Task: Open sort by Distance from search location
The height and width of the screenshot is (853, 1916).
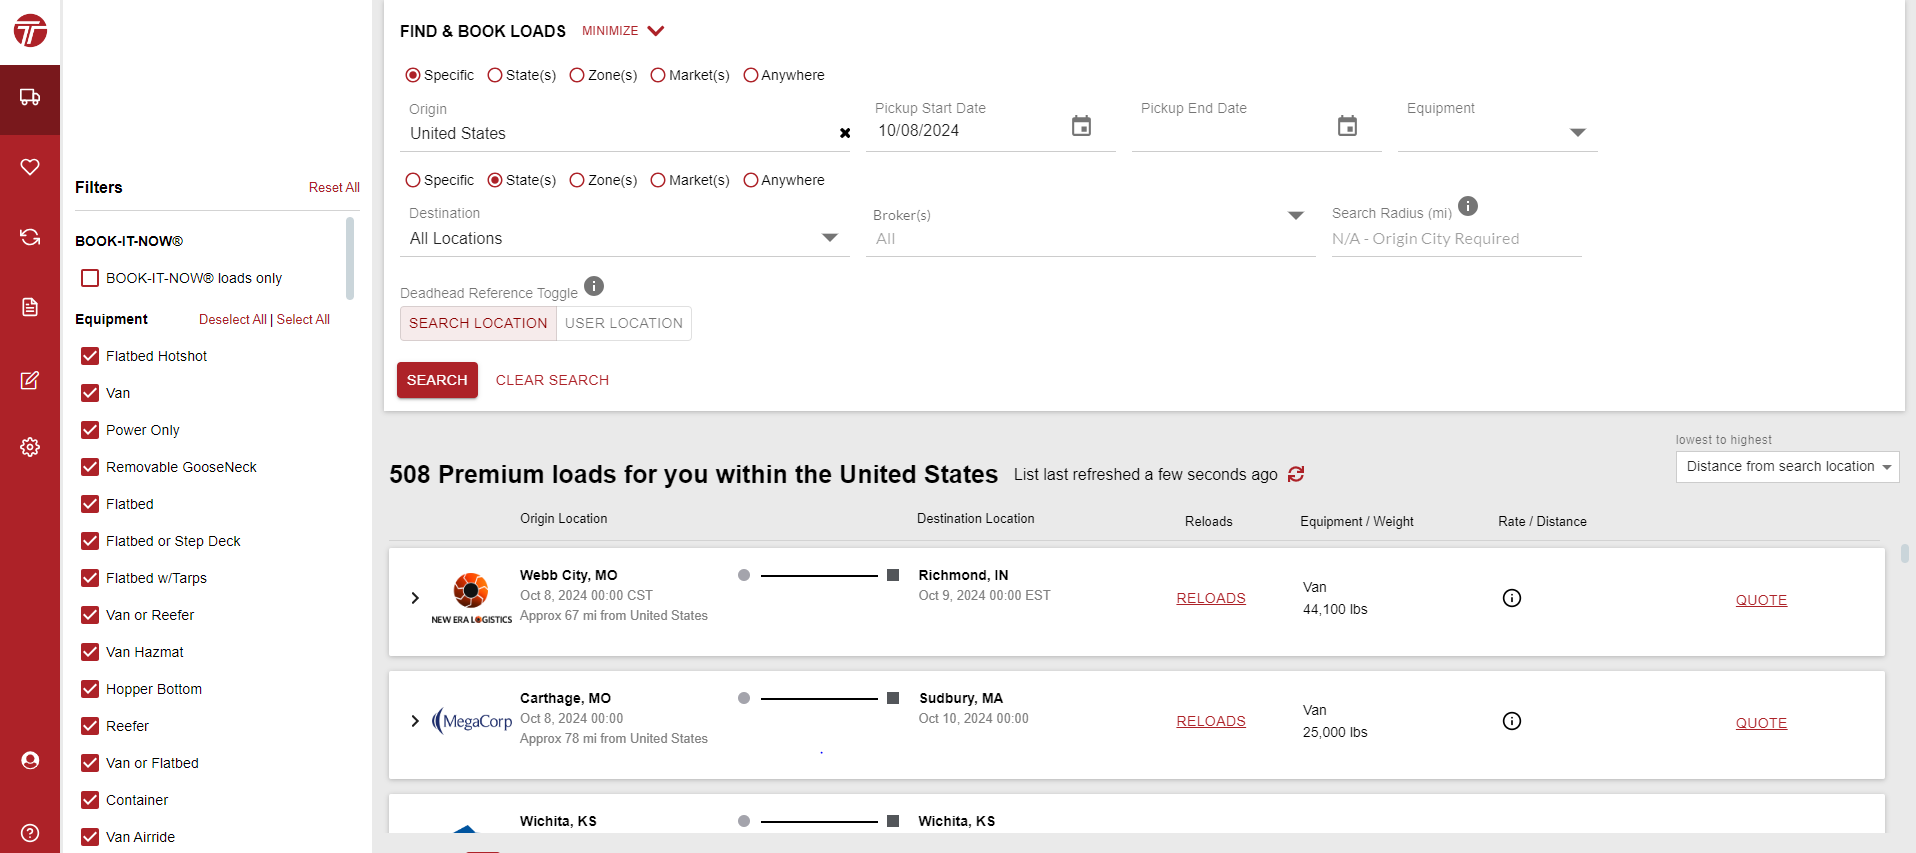Action: pos(1786,467)
